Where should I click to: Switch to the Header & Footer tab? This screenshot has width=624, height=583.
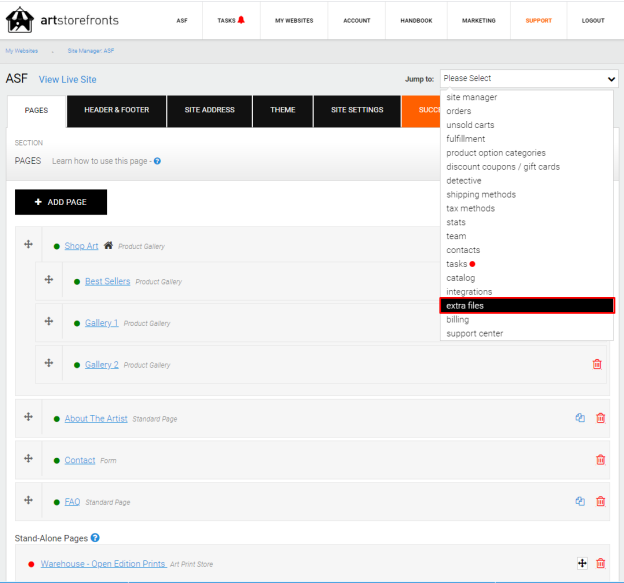click(117, 110)
